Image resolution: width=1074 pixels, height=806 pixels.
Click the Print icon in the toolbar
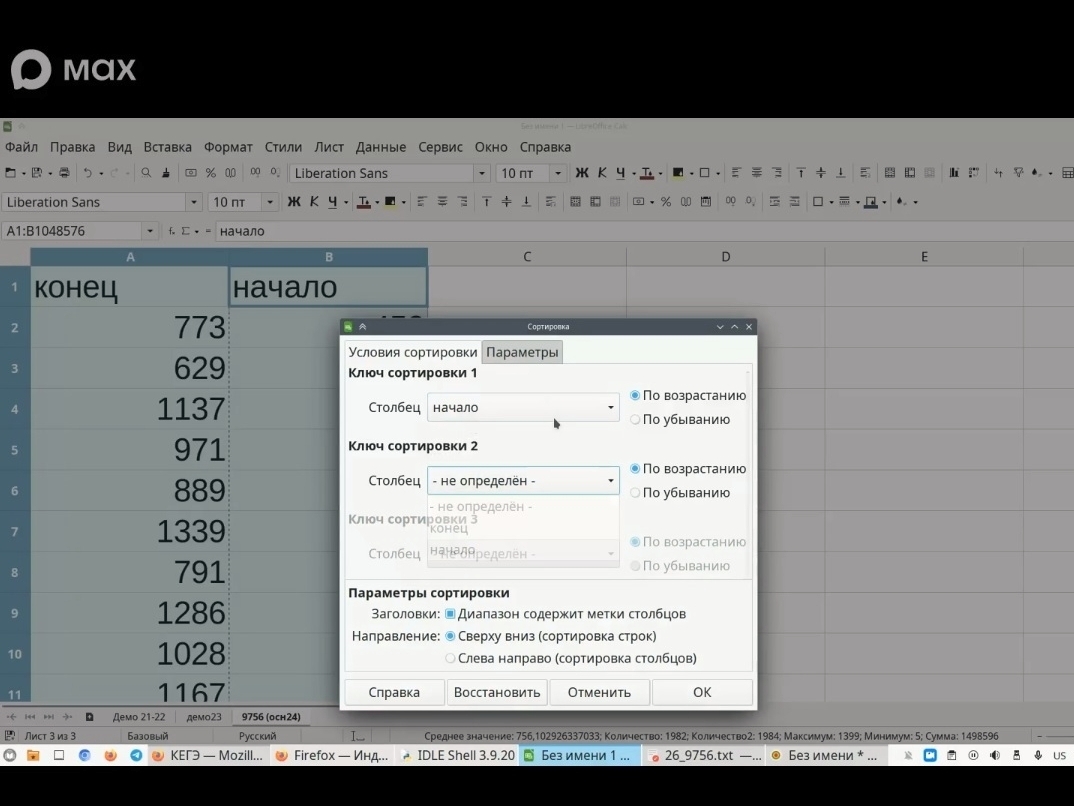coord(65,173)
